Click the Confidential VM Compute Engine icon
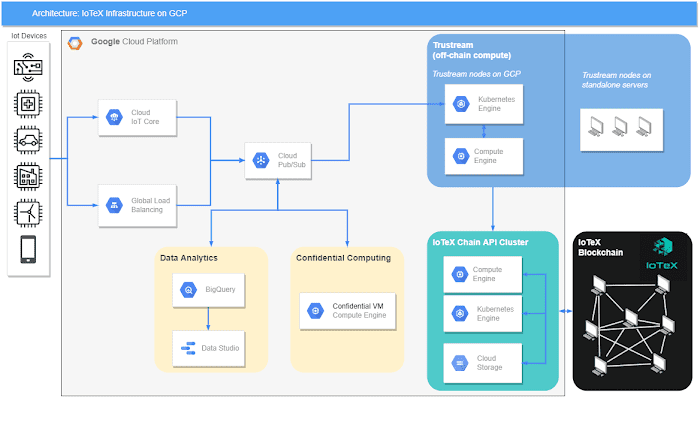Screen dimensions: 700x440 pos(315,311)
